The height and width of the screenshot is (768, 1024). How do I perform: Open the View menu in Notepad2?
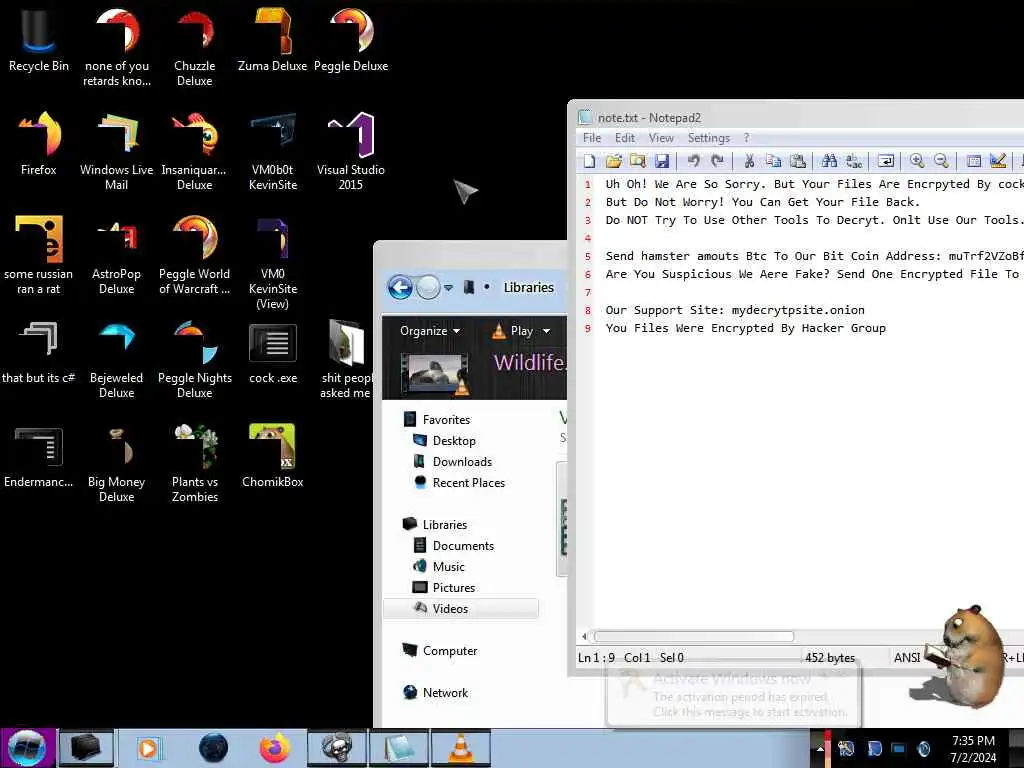661,138
